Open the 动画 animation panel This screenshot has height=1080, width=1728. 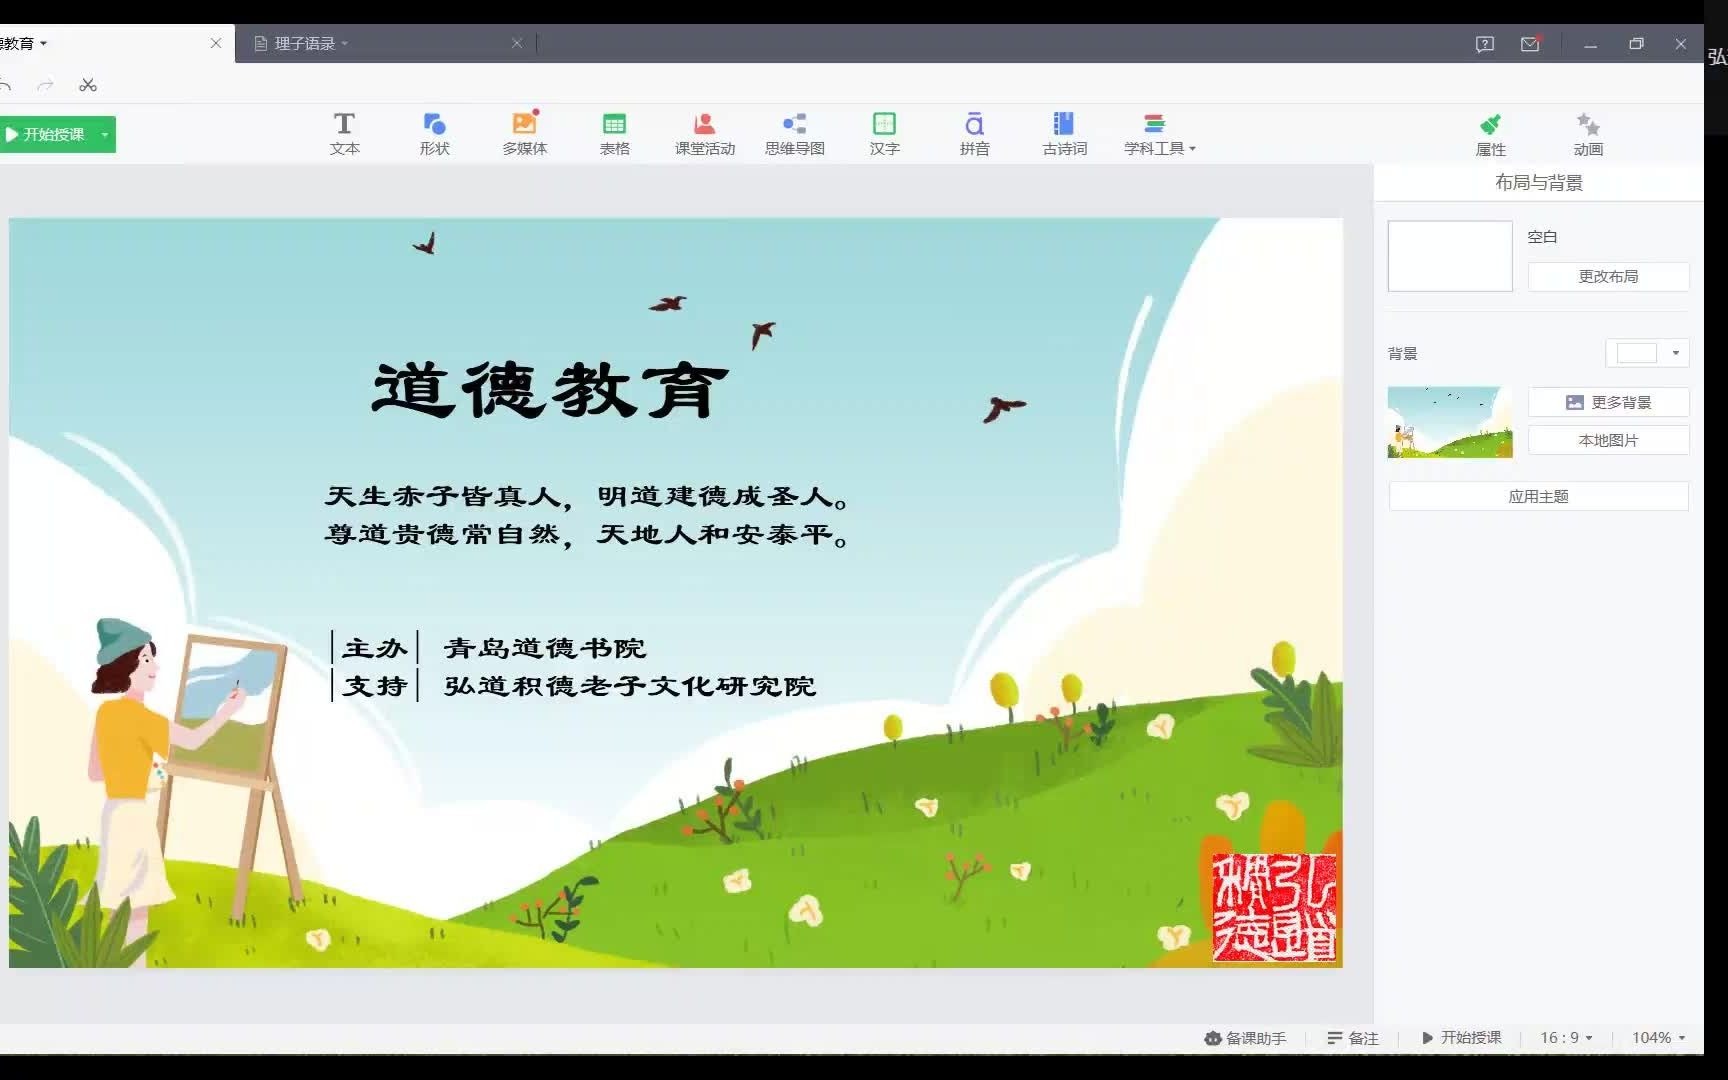pos(1588,135)
